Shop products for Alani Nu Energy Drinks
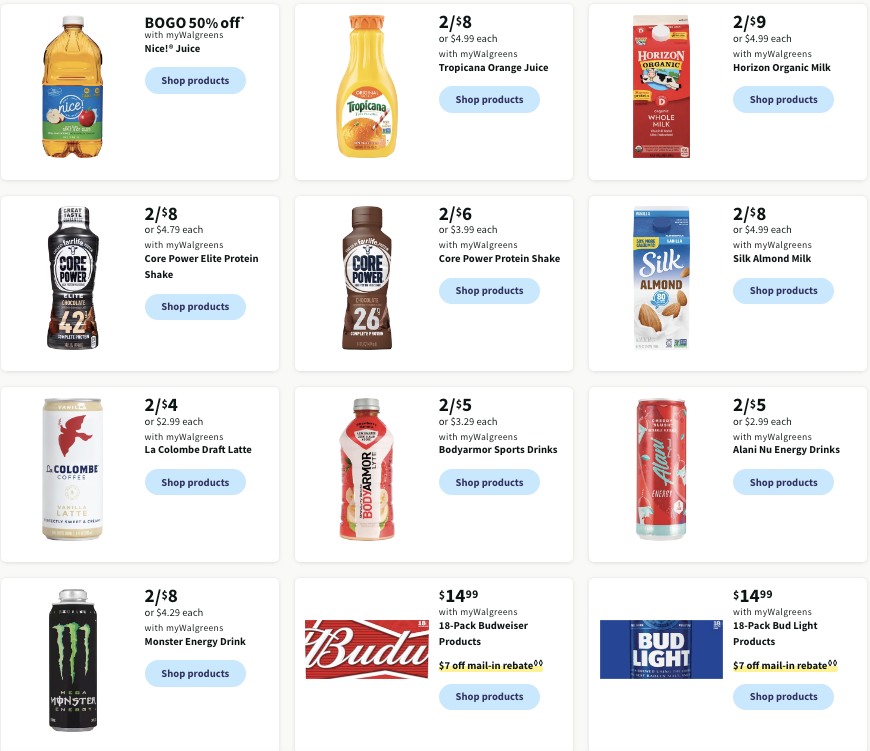This screenshot has height=751, width=870. pos(783,482)
